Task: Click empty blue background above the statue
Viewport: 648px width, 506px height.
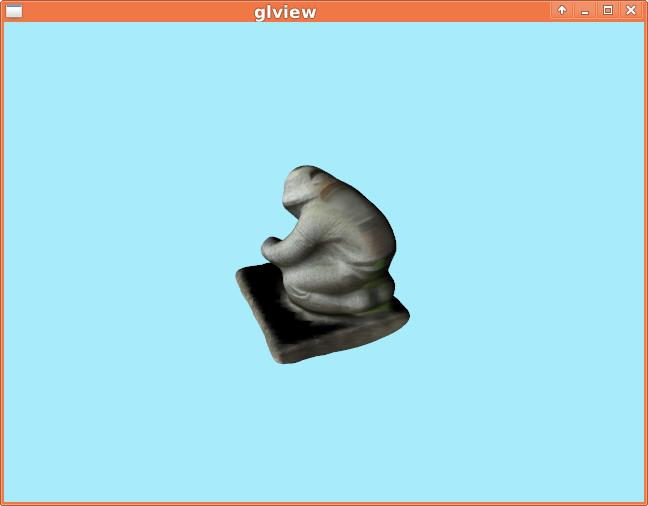Action: 320,90
